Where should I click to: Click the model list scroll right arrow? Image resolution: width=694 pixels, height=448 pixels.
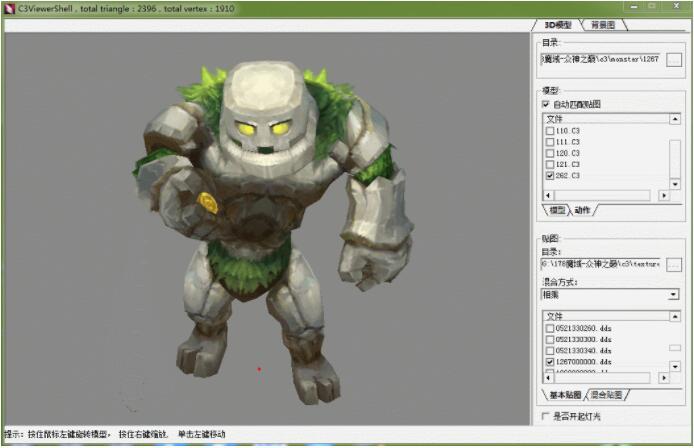coord(663,195)
